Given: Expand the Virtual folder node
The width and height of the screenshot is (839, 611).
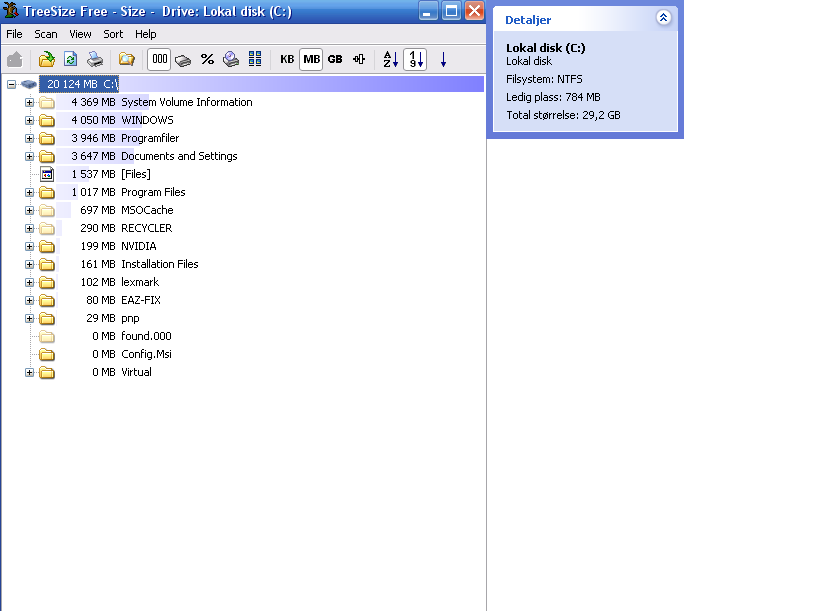Looking at the screenshot, I should (29, 373).
